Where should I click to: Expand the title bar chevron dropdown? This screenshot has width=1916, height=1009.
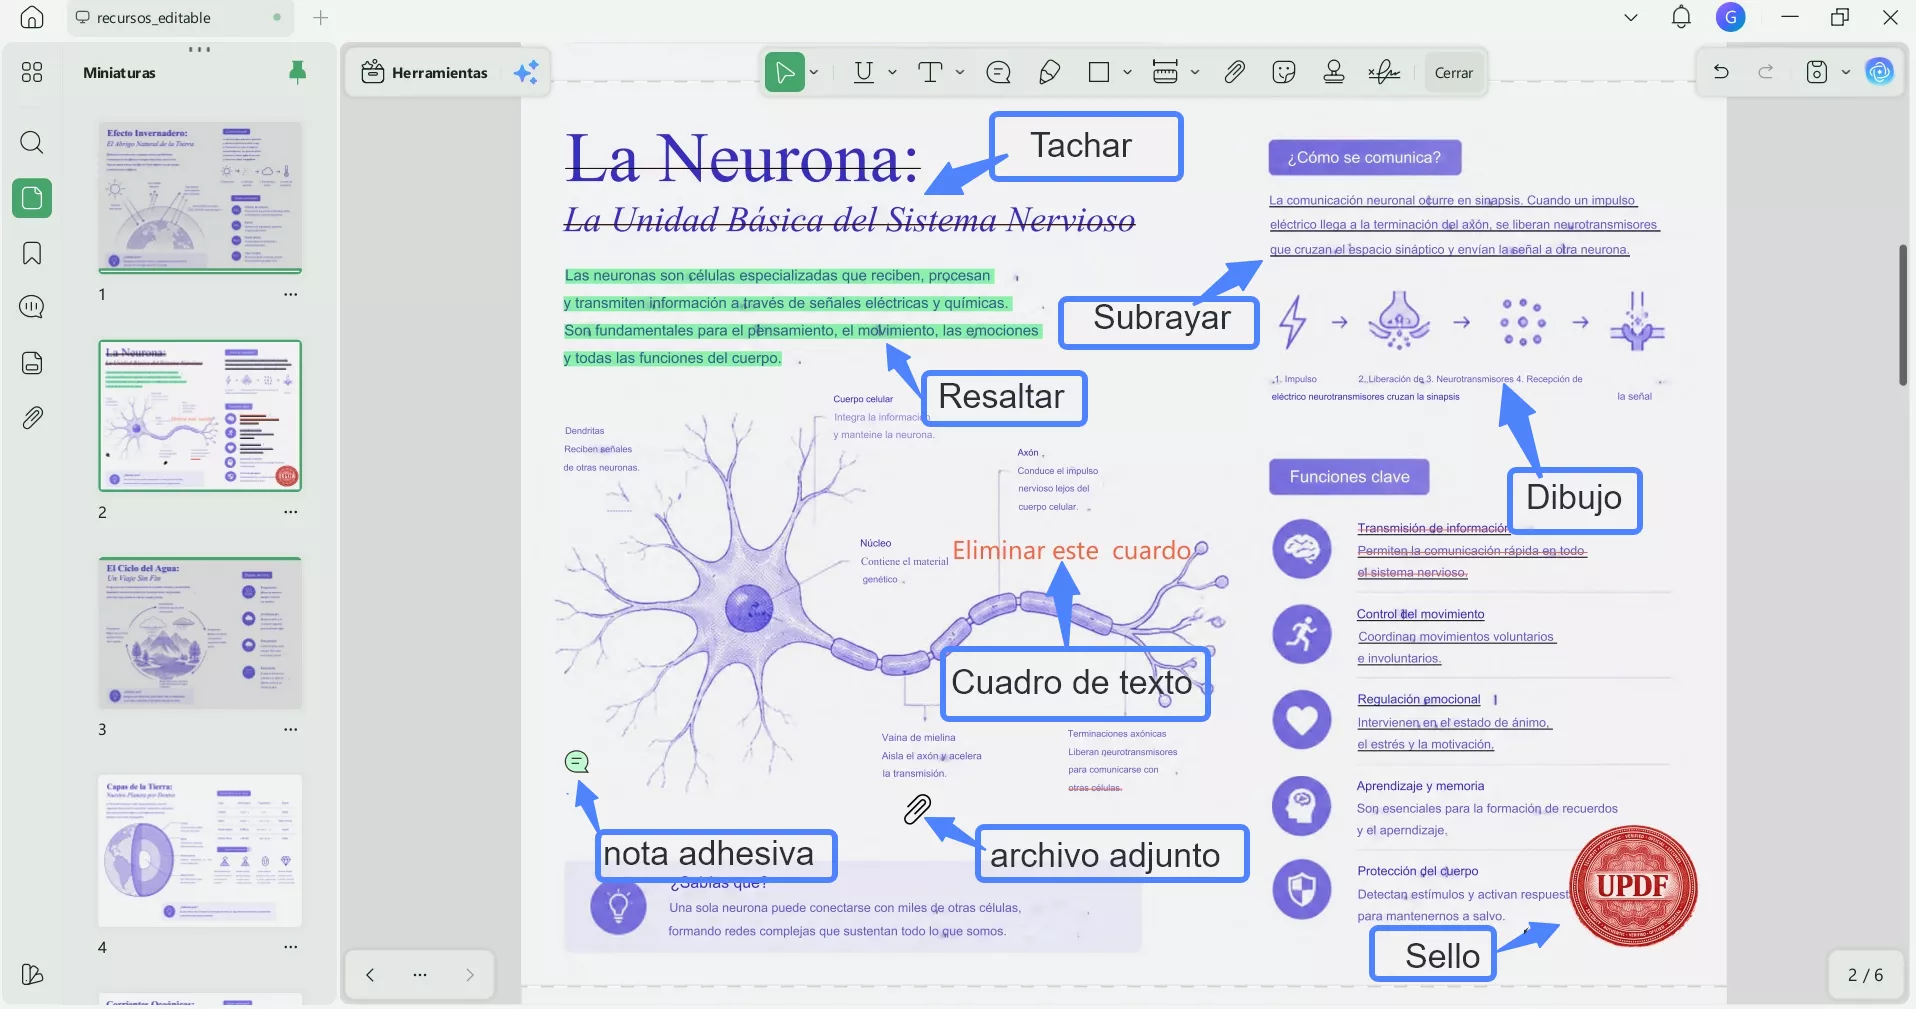tap(1631, 17)
